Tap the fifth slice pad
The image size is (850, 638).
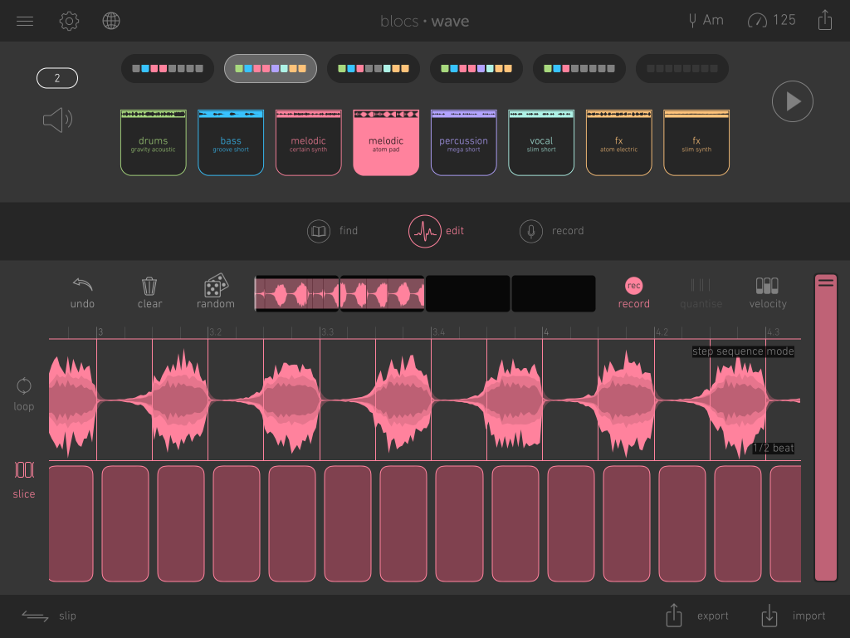292,524
